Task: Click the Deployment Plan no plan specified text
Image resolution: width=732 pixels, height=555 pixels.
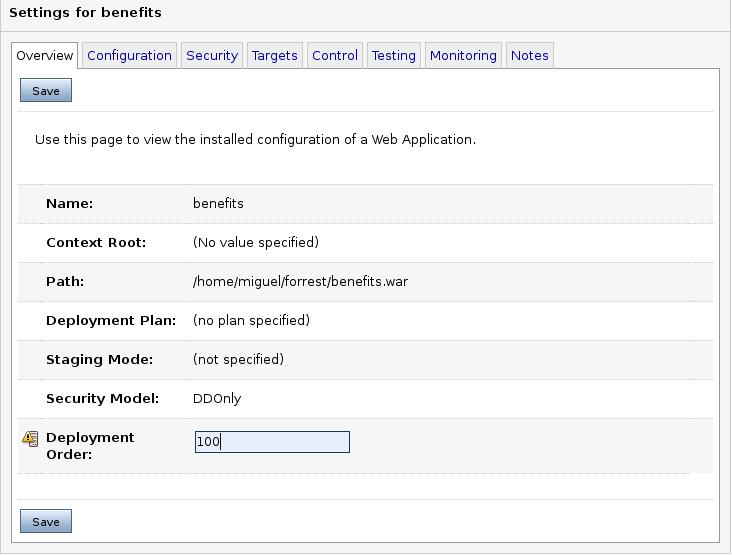Action: pos(251,320)
